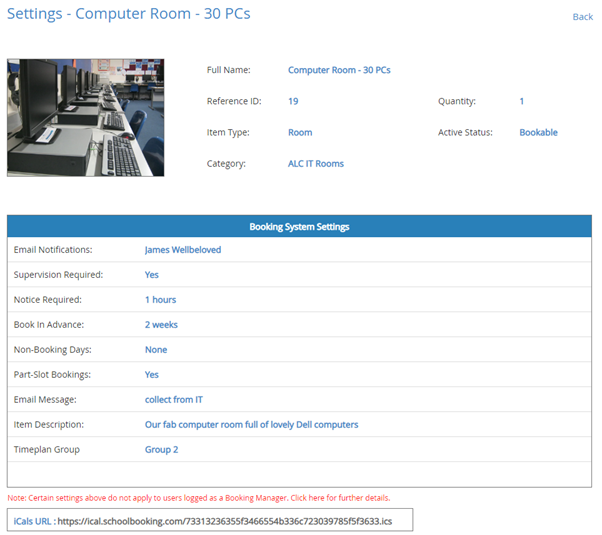Click the Quantity value 1
602x535 pixels.
point(521,101)
